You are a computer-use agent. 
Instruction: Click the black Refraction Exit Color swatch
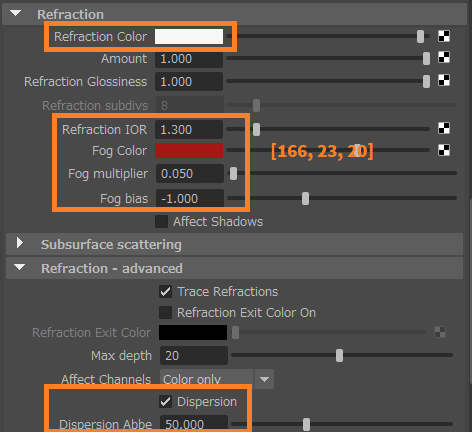coord(193,332)
